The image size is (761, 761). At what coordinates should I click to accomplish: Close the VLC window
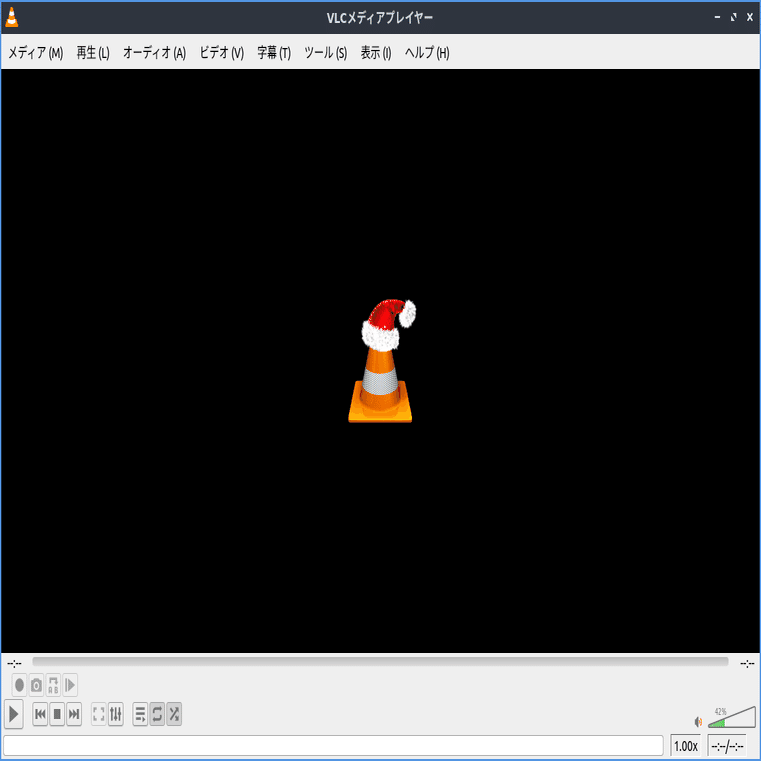coord(750,17)
